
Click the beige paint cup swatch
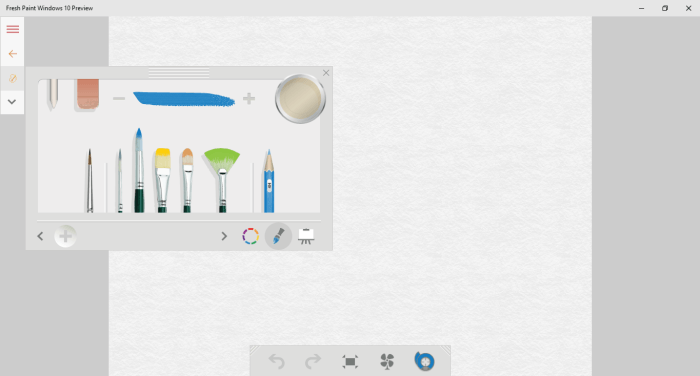tap(300, 98)
